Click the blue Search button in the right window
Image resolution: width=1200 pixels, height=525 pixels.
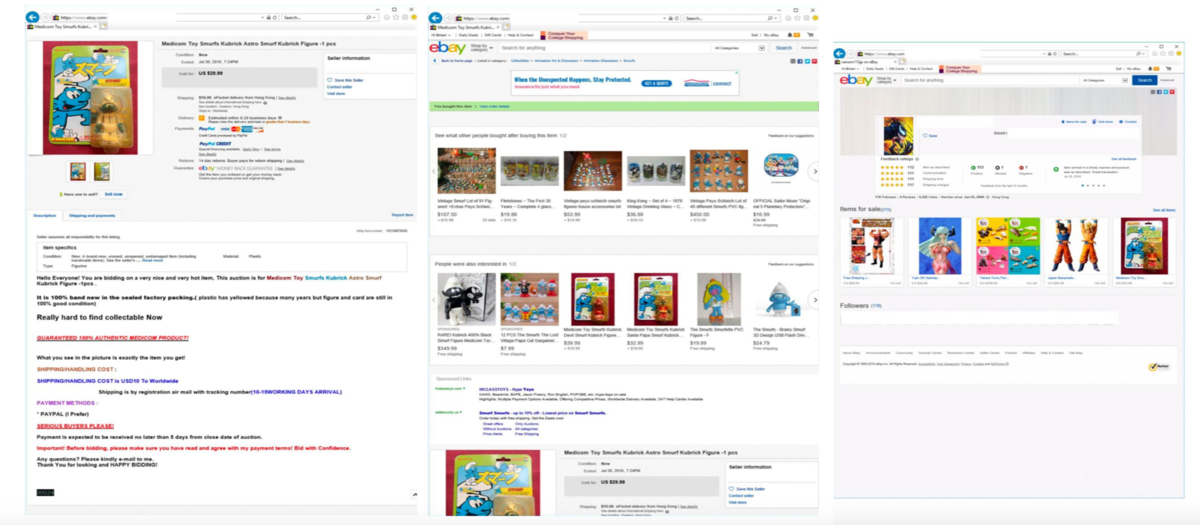(1145, 79)
